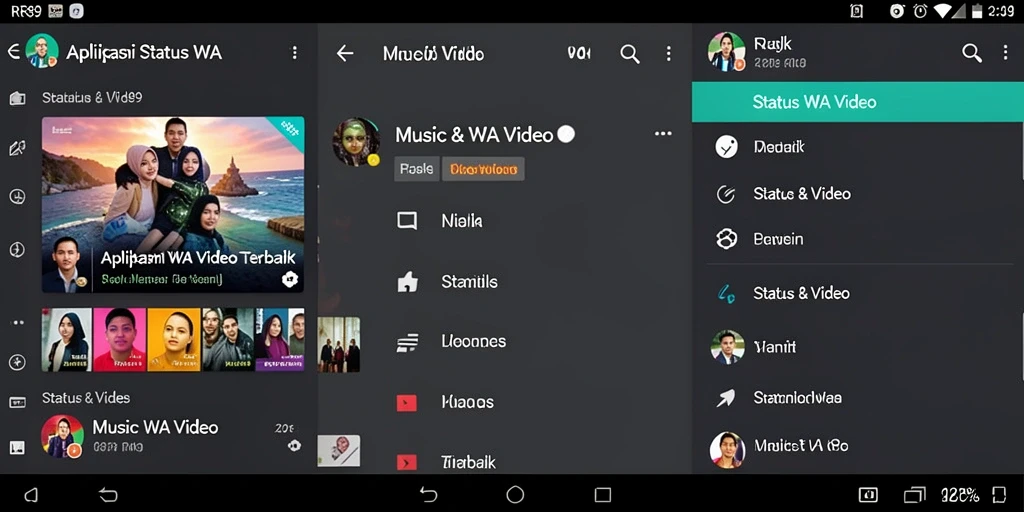Open pink background face thumbnail
Viewport: 1024px width, 512px height.
120,340
